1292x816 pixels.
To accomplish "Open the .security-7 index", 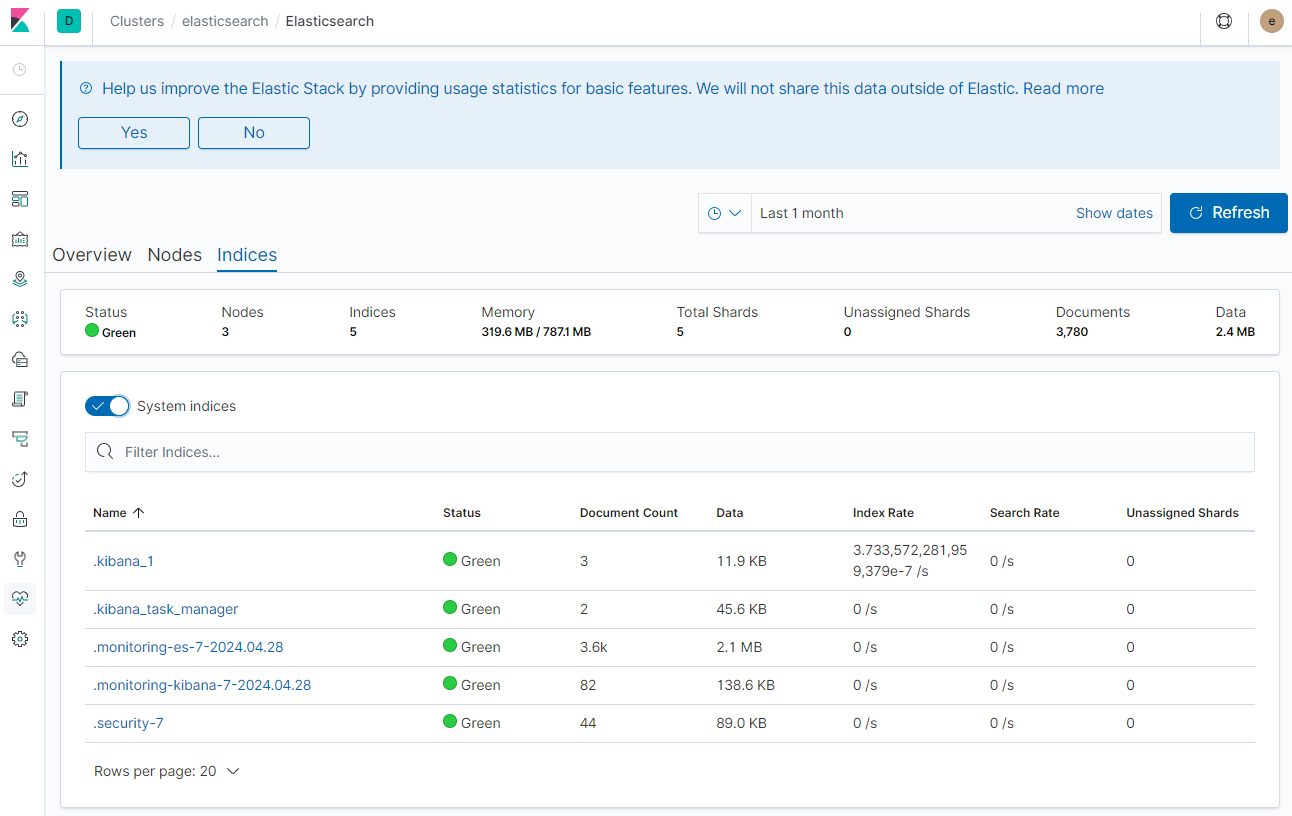I will (x=128, y=723).
